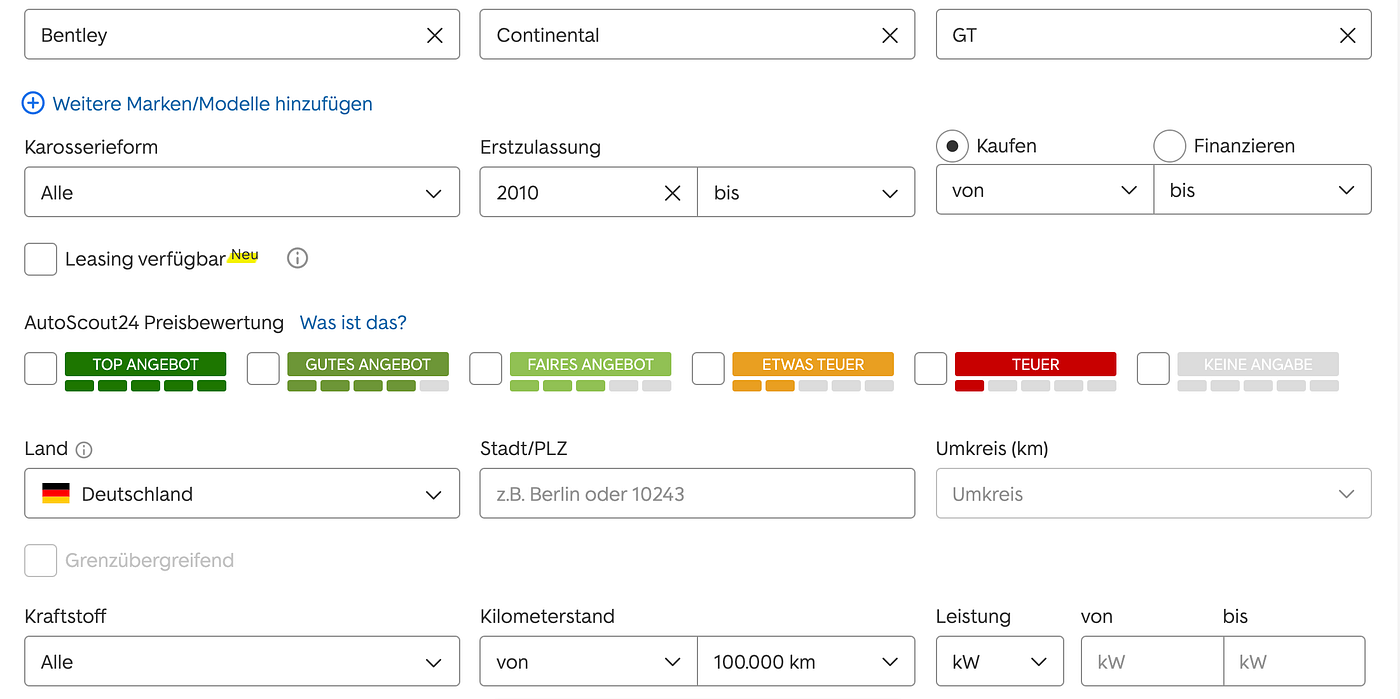Open Erstzulassung 'bis' year dropdown
Screen dimensions: 1400x699
tap(806, 192)
